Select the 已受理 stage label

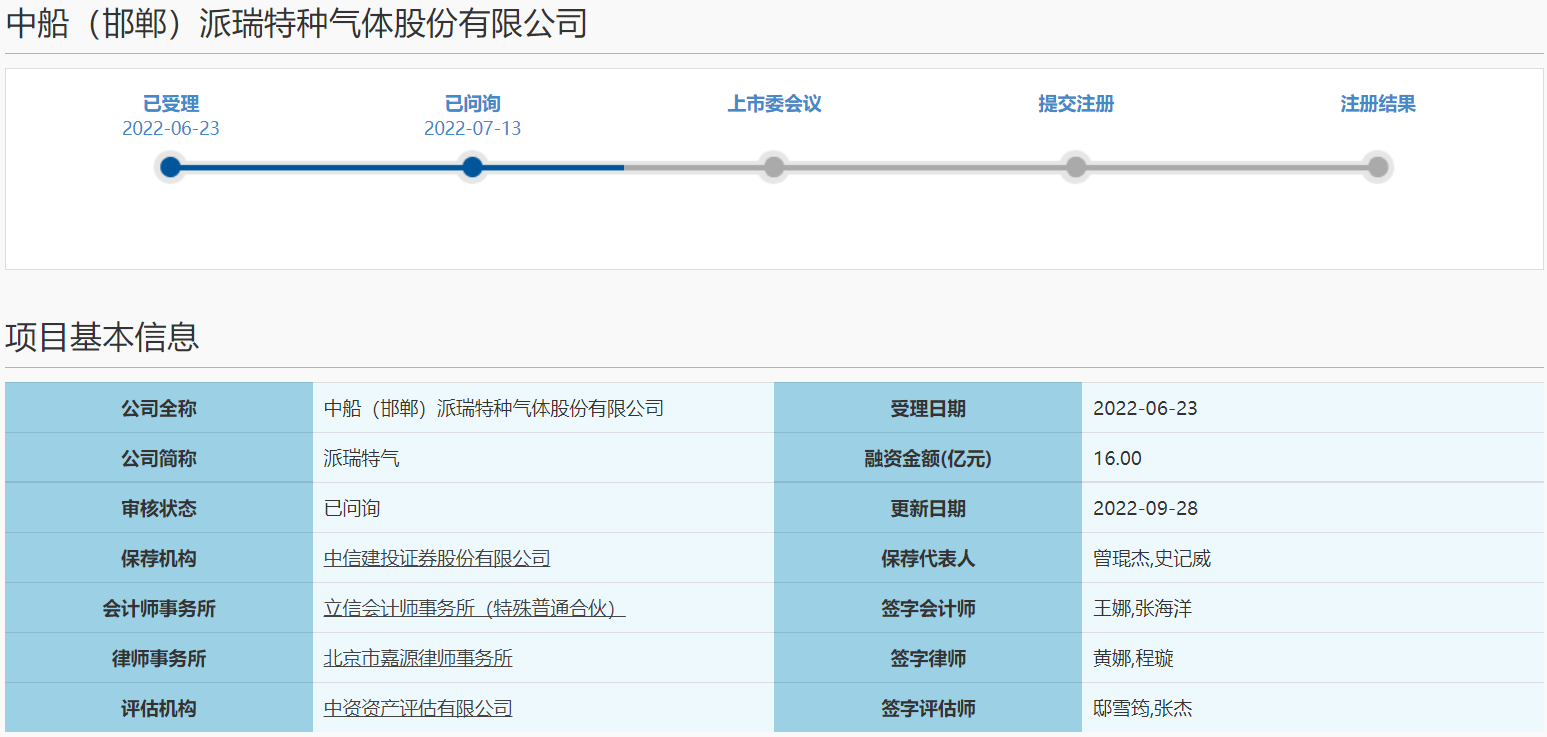(x=171, y=104)
